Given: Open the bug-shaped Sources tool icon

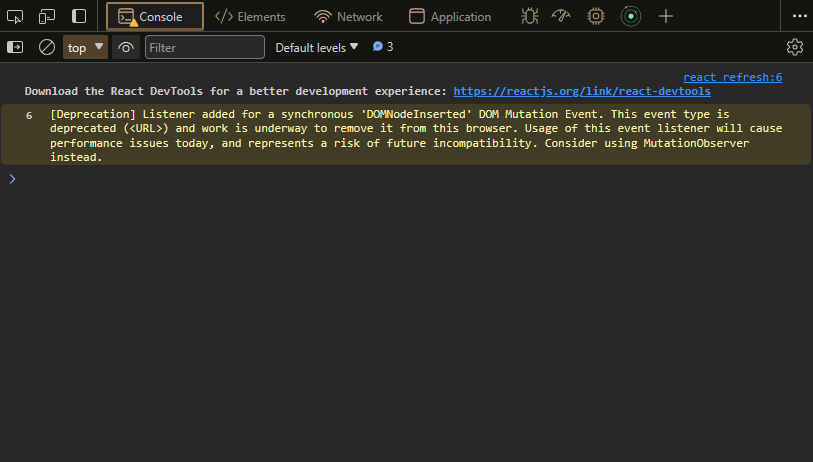Looking at the screenshot, I should [529, 17].
